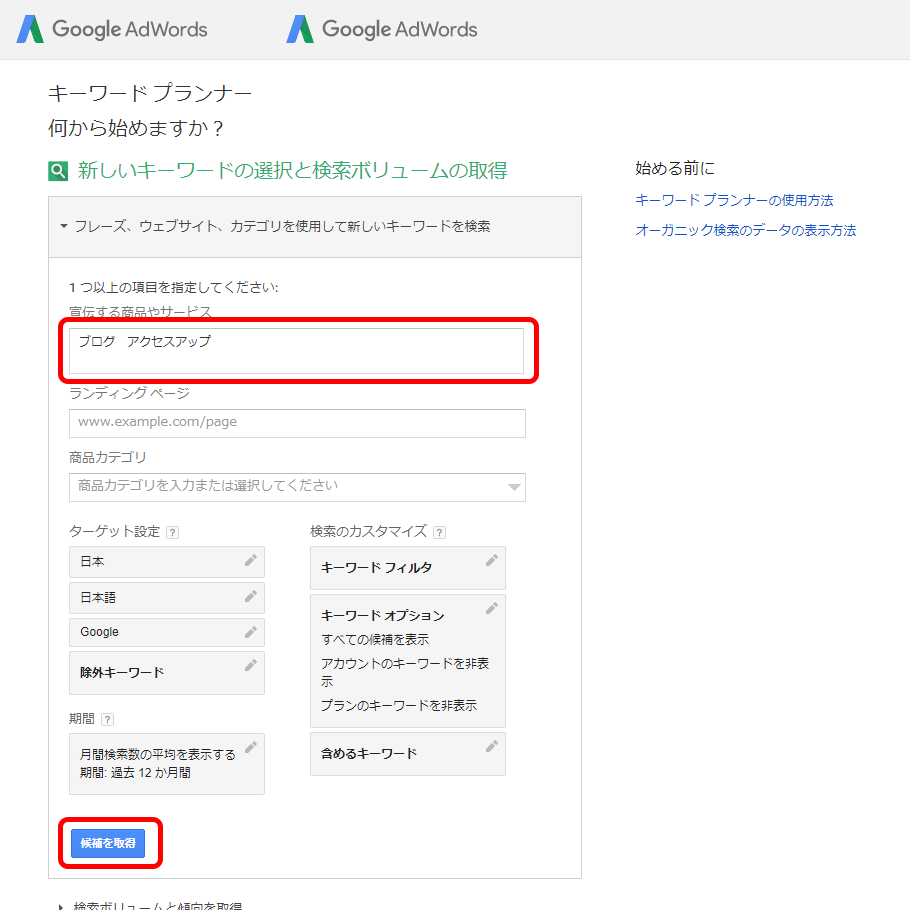The width and height of the screenshot is (910, 910).
Task: Open the 商品カテゴリ dropdown arrow
Action: 514,487
